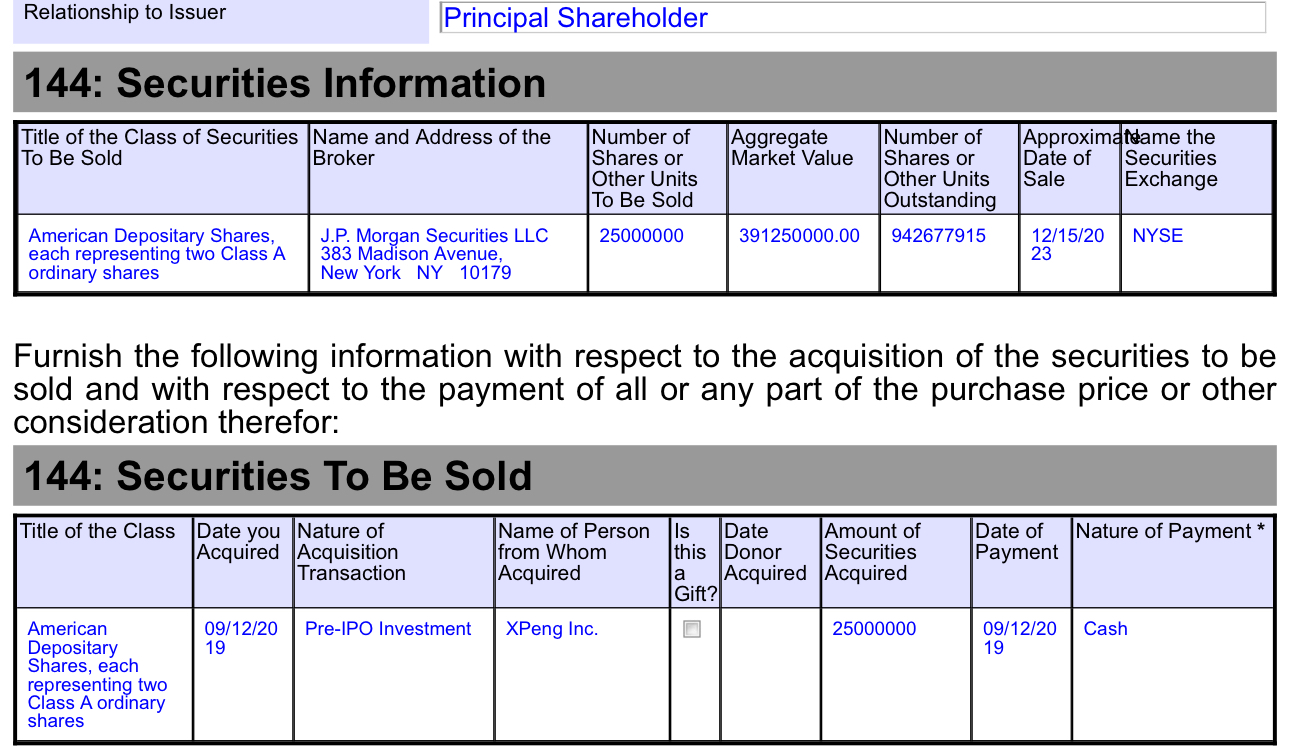Click the 383 Madison Avenue address line
This screenshot has width=1290, height=748.
coord(411,254)
